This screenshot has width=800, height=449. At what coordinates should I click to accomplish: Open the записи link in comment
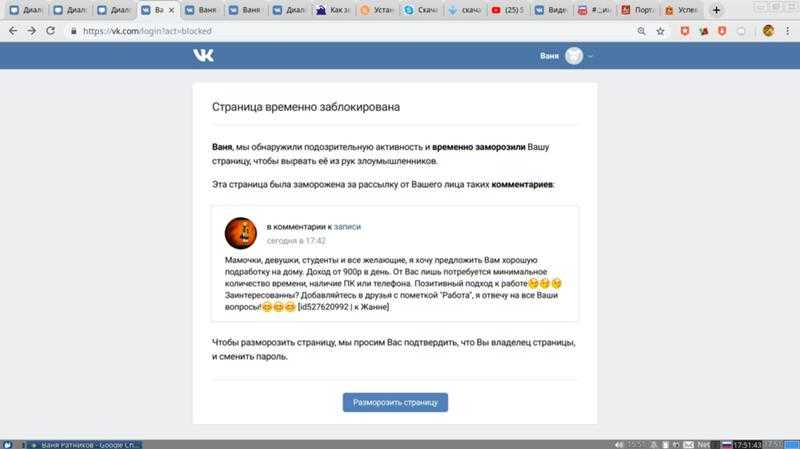pos(347,227)
